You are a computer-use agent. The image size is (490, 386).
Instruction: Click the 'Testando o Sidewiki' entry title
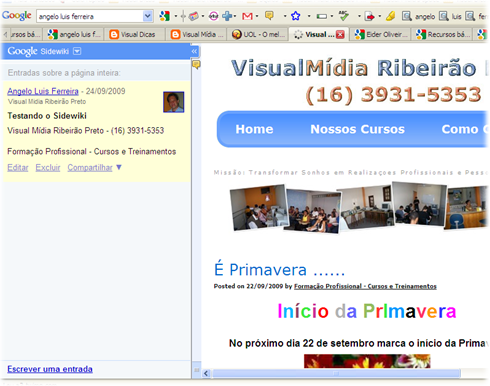(x=47, y=116)
